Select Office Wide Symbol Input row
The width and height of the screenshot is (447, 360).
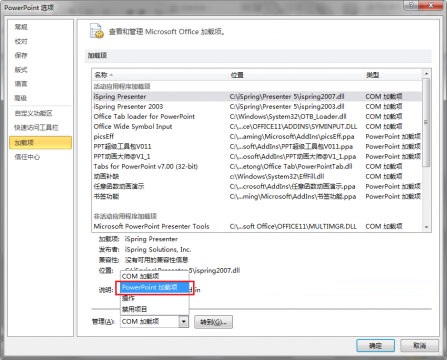(x=257, y=127)
